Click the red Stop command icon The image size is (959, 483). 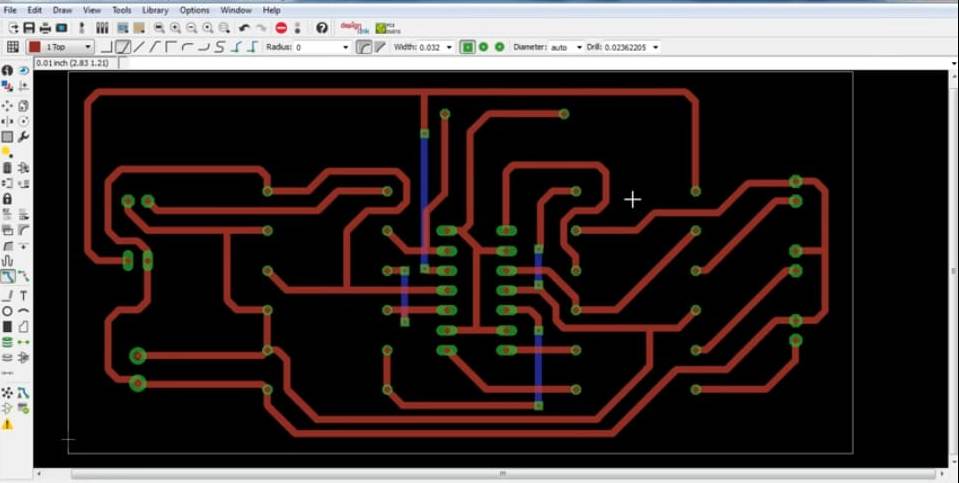coord(281,28)
